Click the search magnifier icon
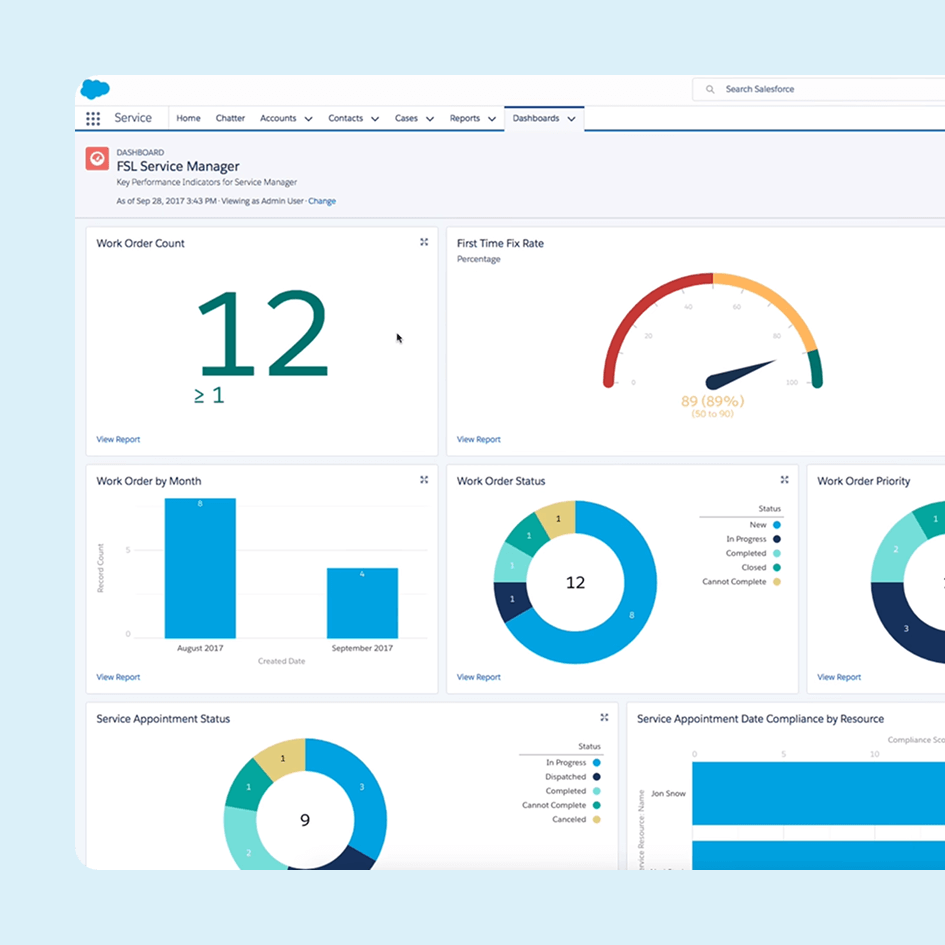The width and height of the screenshot is (945, 945). coord(710,89)
